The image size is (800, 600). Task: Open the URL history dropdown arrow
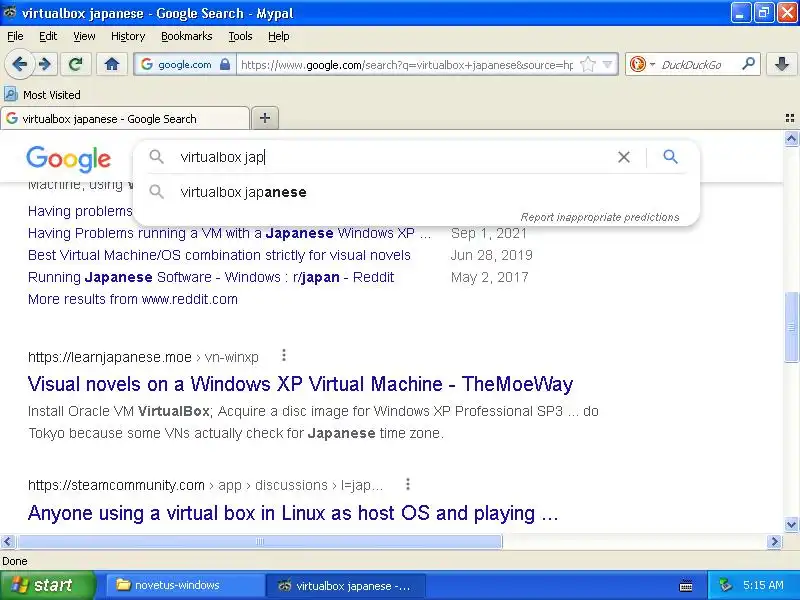pyautogui.click(x=607, y=65)
